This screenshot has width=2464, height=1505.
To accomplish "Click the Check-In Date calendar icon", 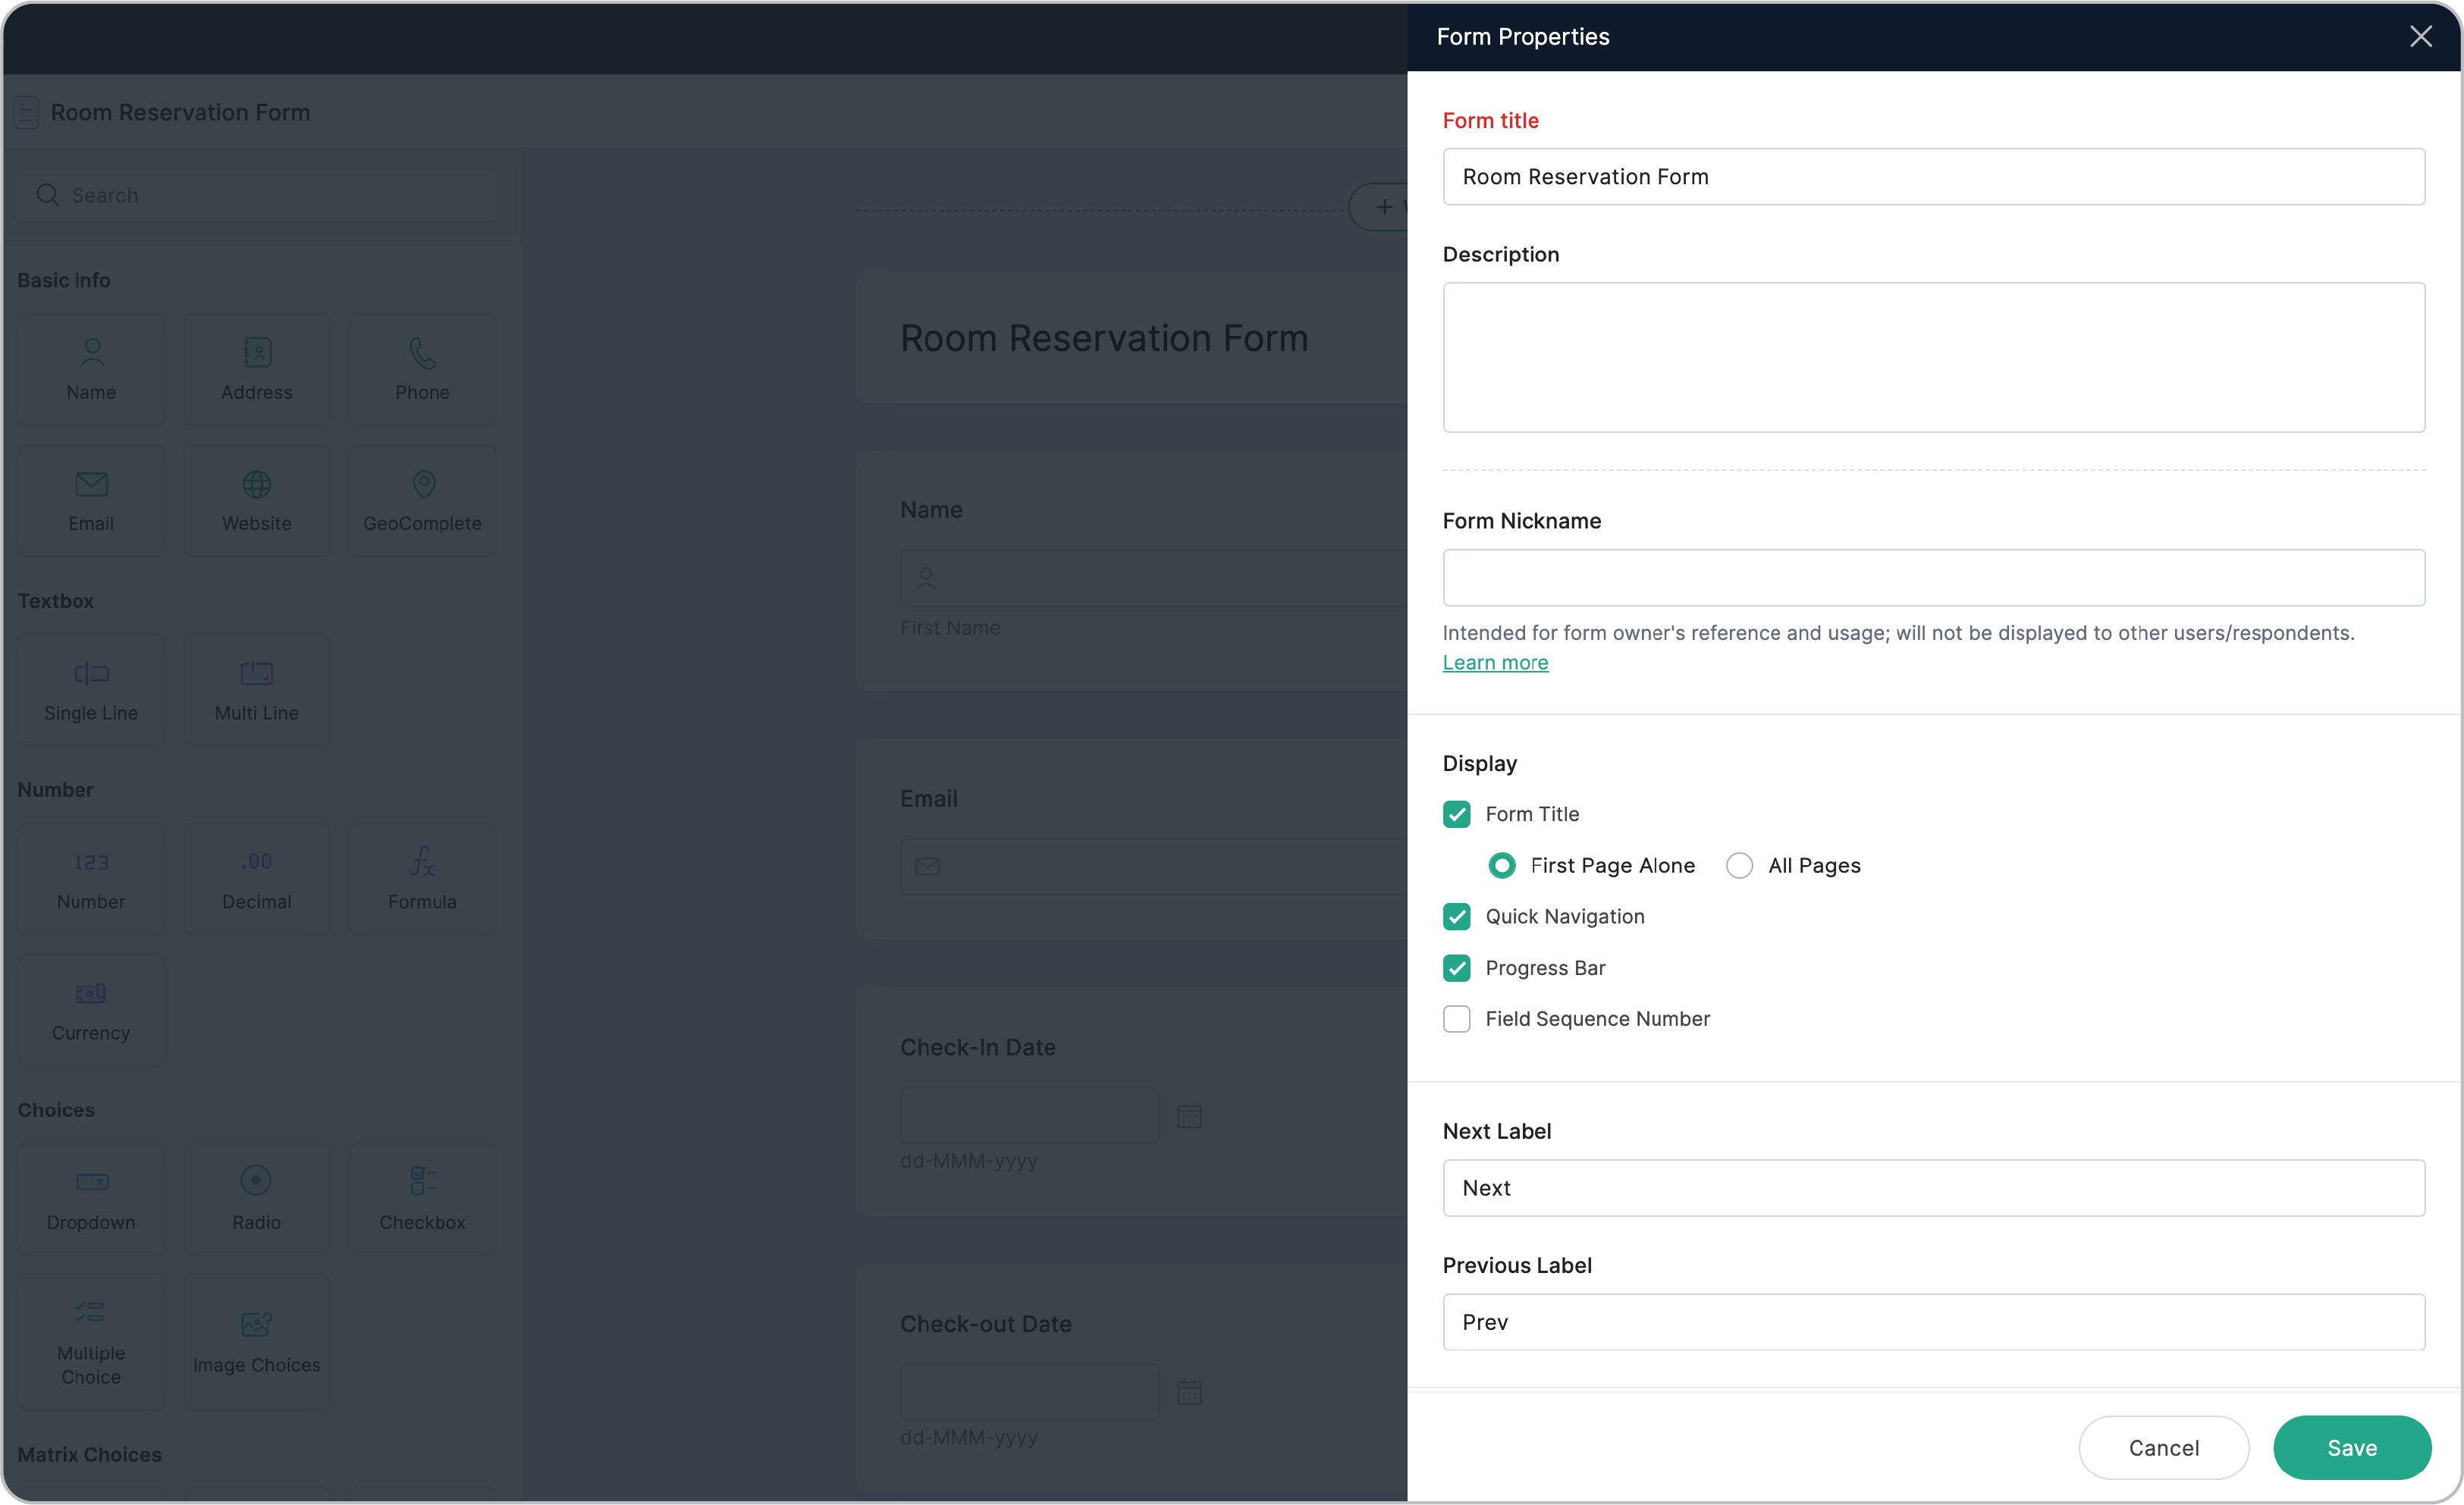I will pyautogui.click(x=1189, y=1116).
